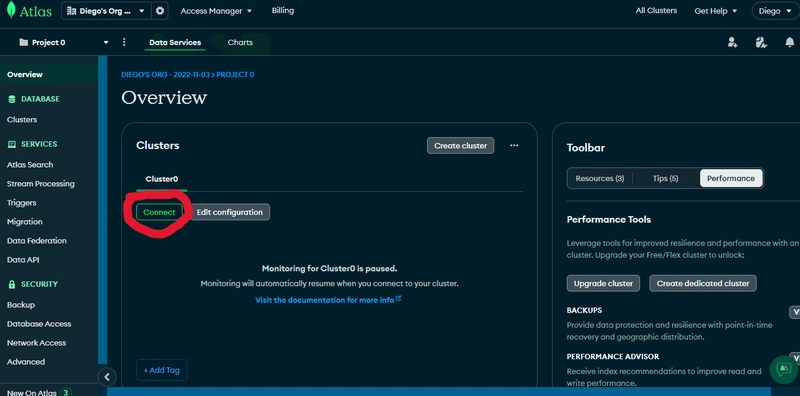Go to Billing
800x396 pixels.
click(283, 11)
